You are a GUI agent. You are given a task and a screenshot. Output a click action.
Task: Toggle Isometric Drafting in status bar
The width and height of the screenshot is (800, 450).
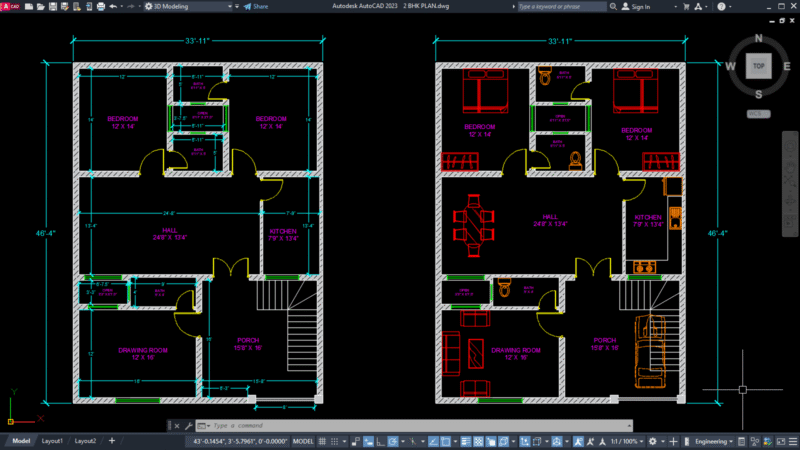(x=413, y=441)
